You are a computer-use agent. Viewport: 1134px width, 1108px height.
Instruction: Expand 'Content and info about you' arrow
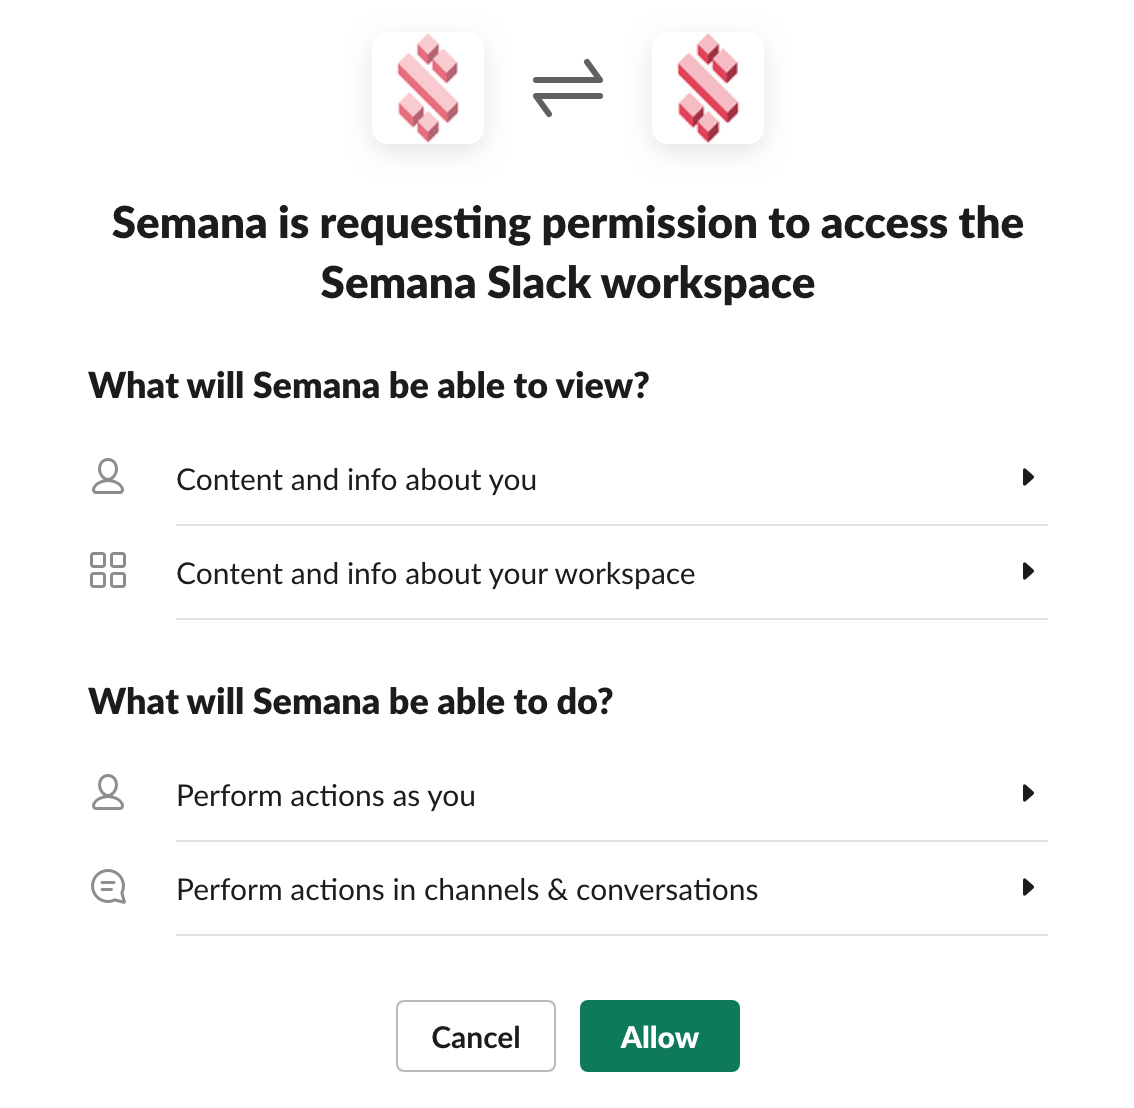1028,478
